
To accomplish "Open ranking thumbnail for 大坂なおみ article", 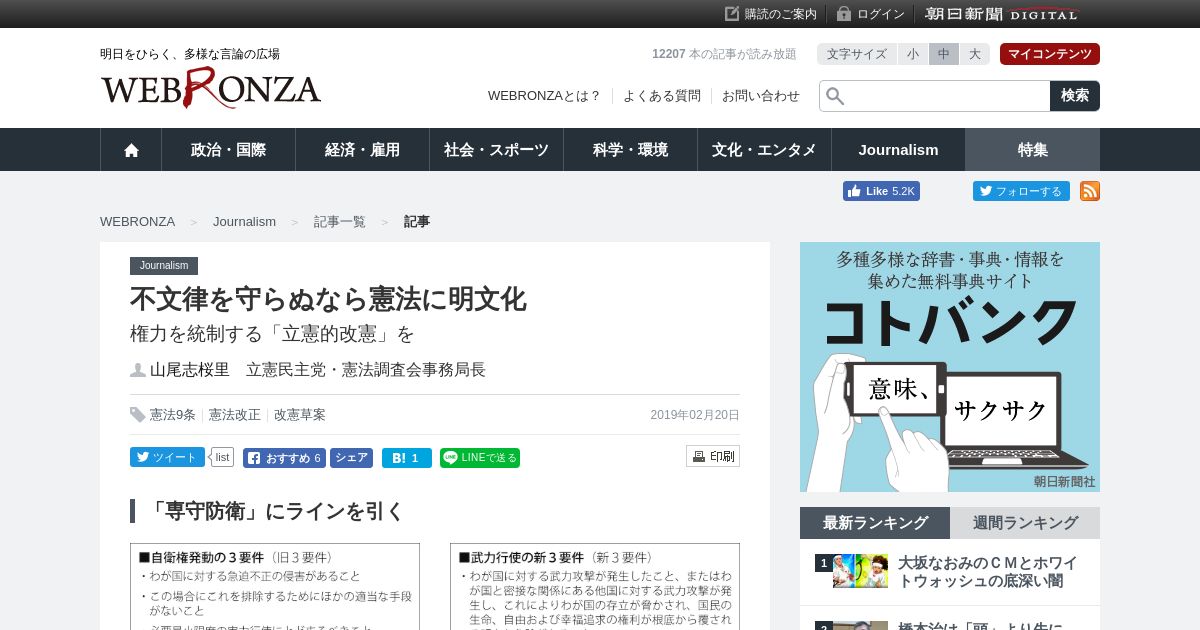I will pyautogui.click(x=860, y=571).
